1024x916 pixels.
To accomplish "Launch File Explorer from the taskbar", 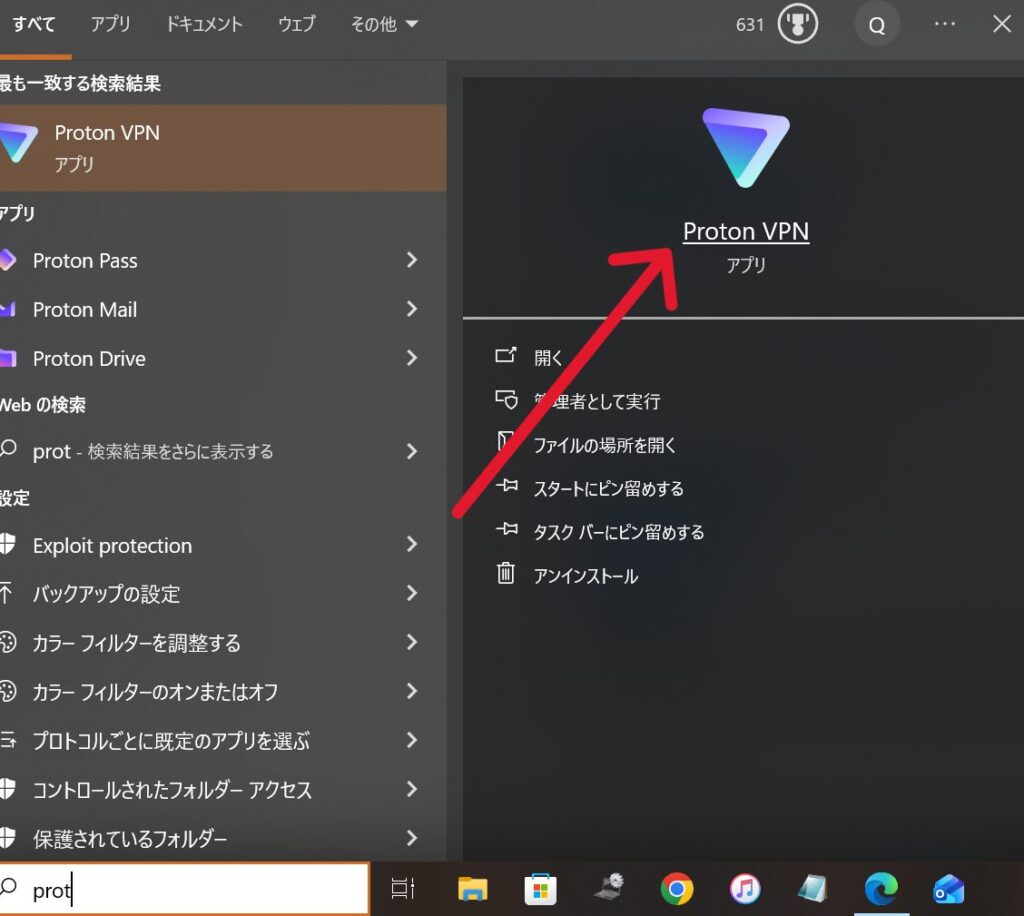I will click(x=472, y=888).
